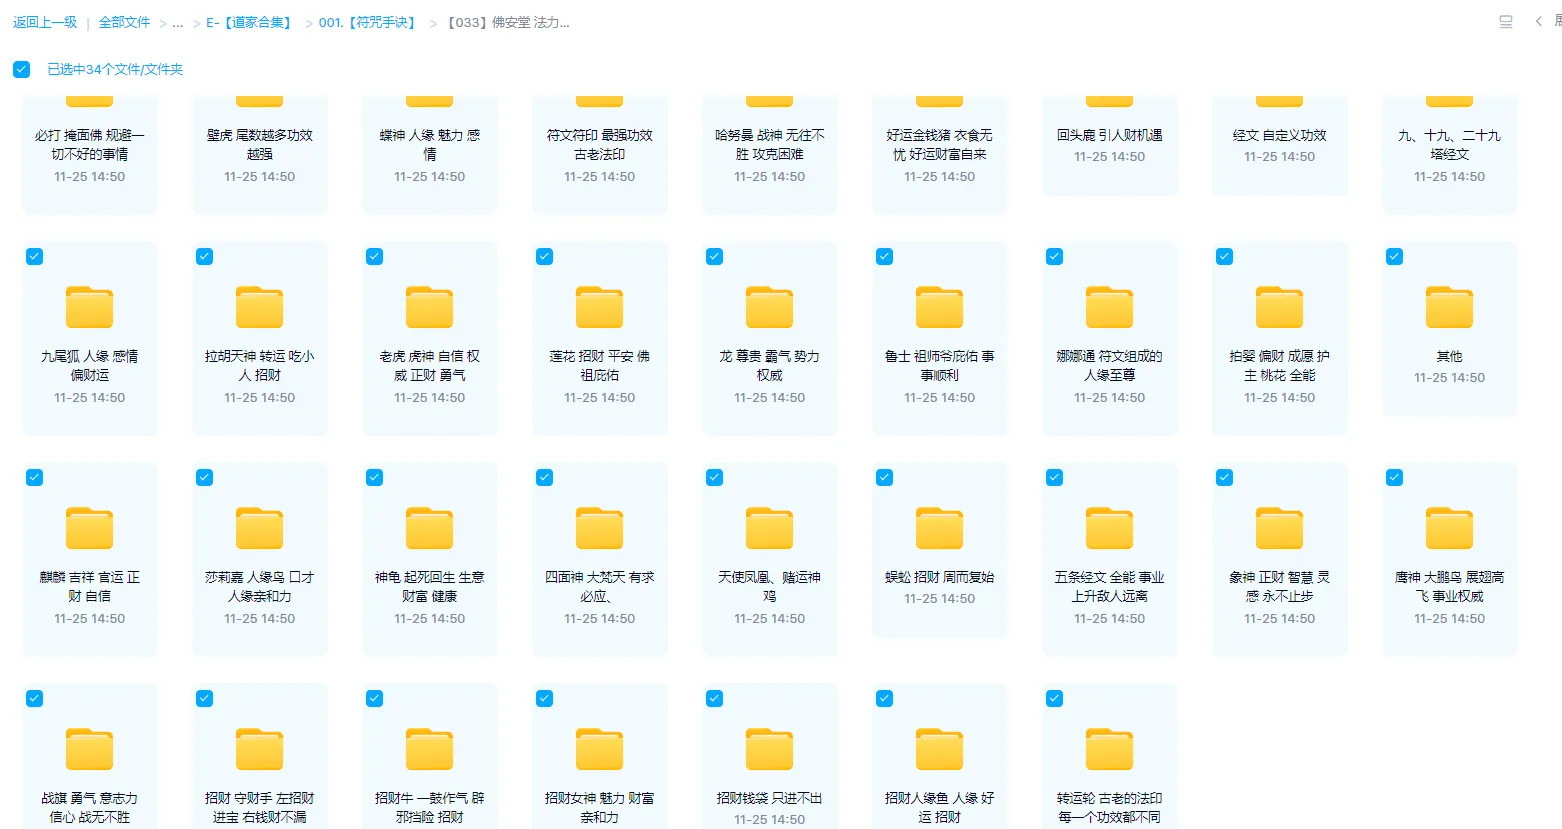The width and height of the screenshot is (1562, 829).
Task: Select the 九、十九、二十九塔经文 name
Action: 1450,145
